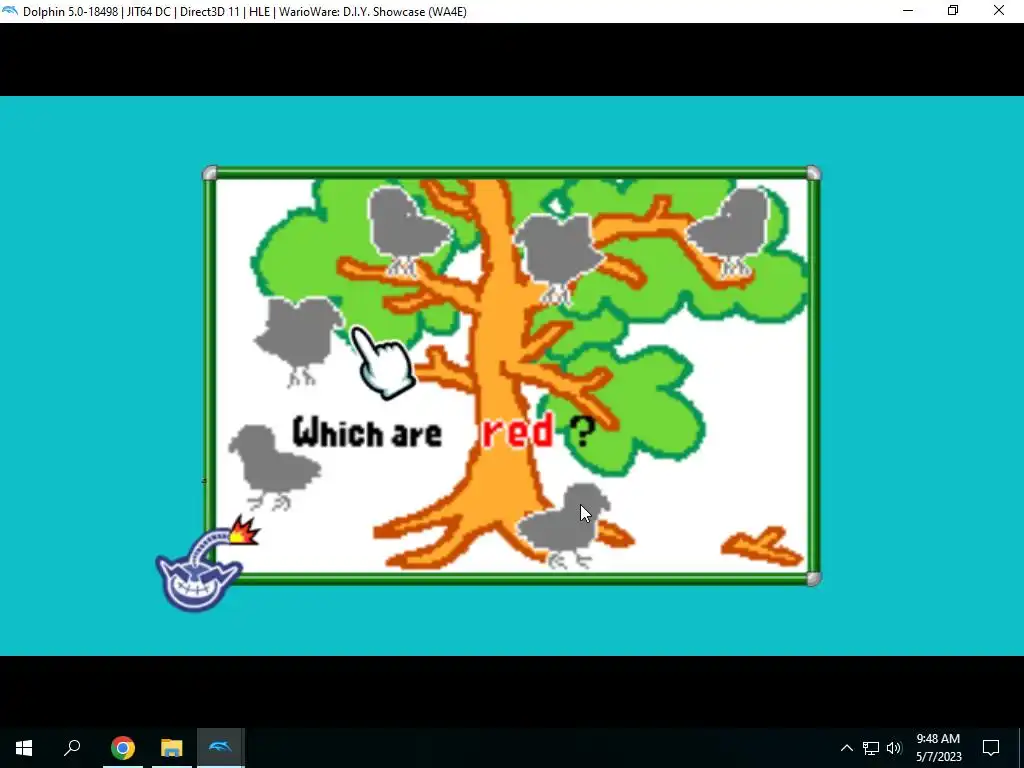Click the white pointing hand cursor icon
Image resolution: width=1024 pixels, height=768 pixels.
(383, 361)
